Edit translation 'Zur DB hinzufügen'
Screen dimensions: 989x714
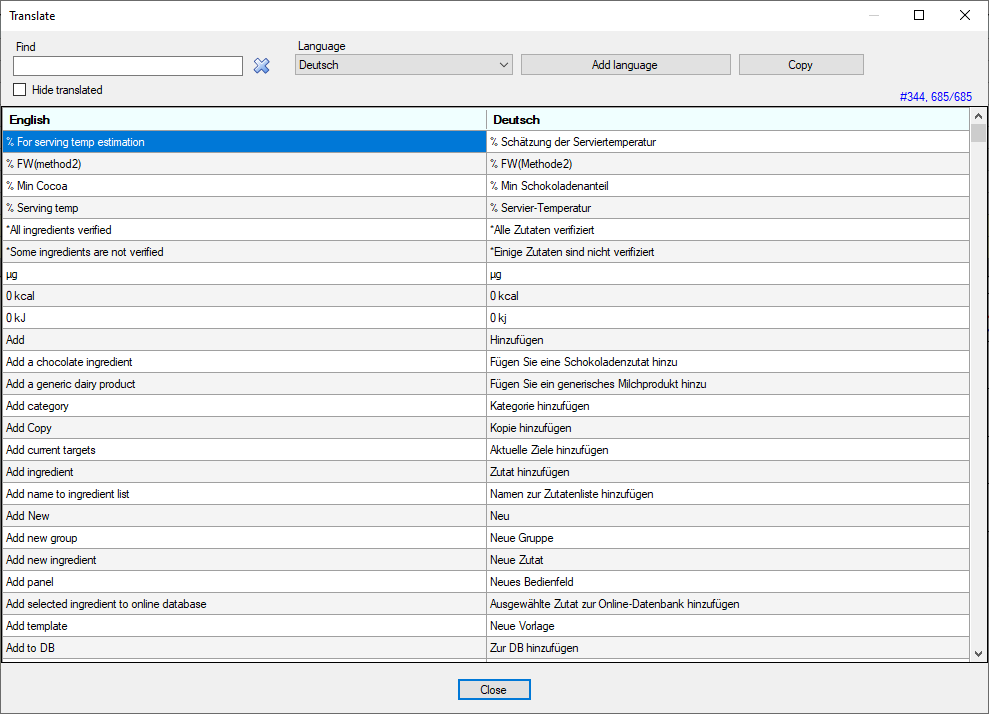[728, 648]
